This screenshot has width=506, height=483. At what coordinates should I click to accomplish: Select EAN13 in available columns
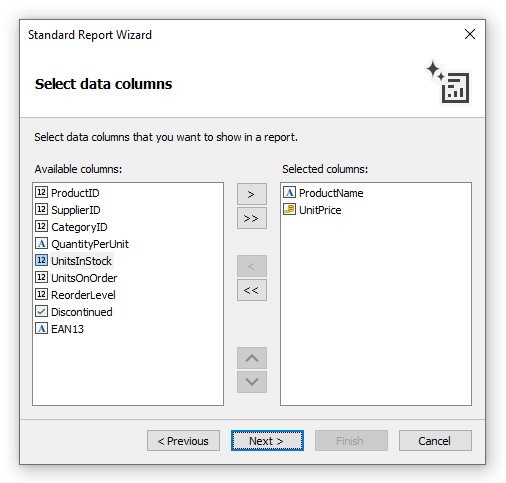(x=67, y=329)
